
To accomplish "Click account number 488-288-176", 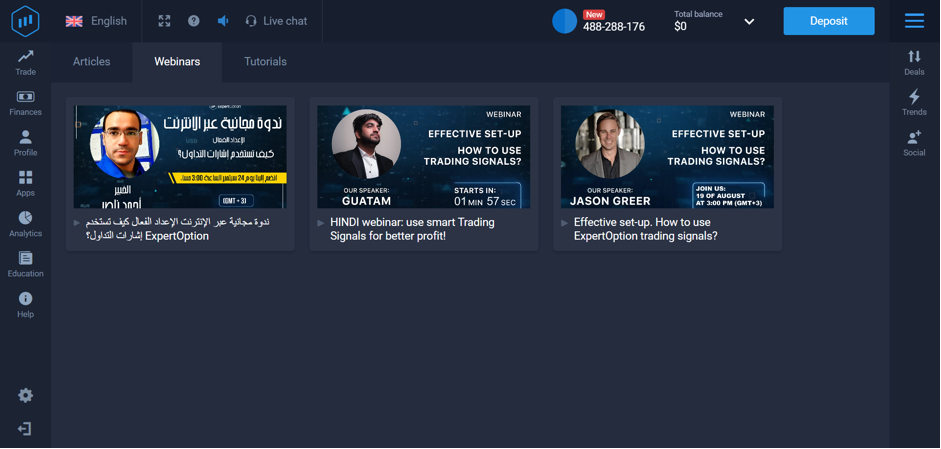I will [614, 27].
